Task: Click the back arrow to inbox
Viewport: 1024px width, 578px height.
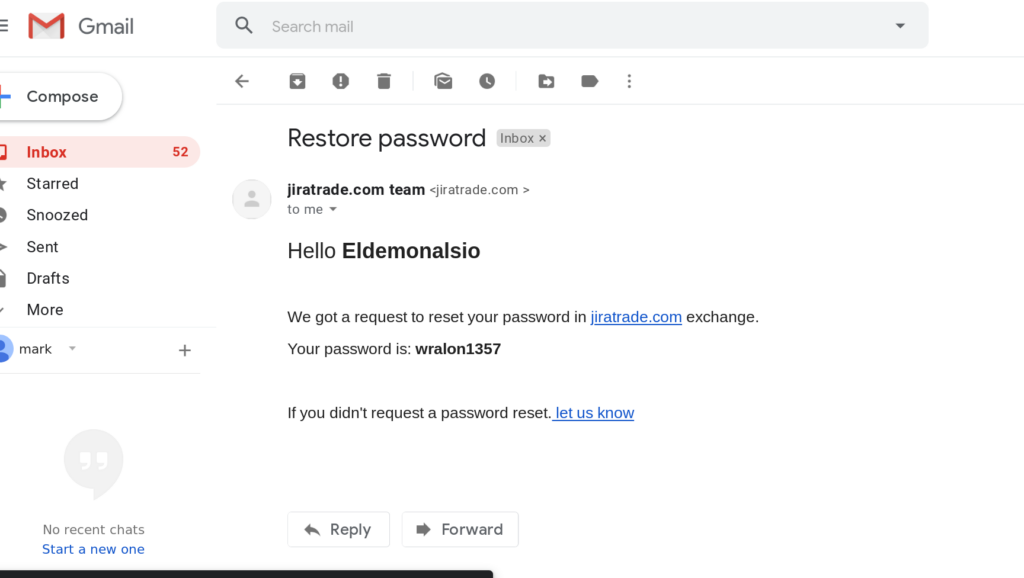Action: pyautogui.click(x=242, y=81)
